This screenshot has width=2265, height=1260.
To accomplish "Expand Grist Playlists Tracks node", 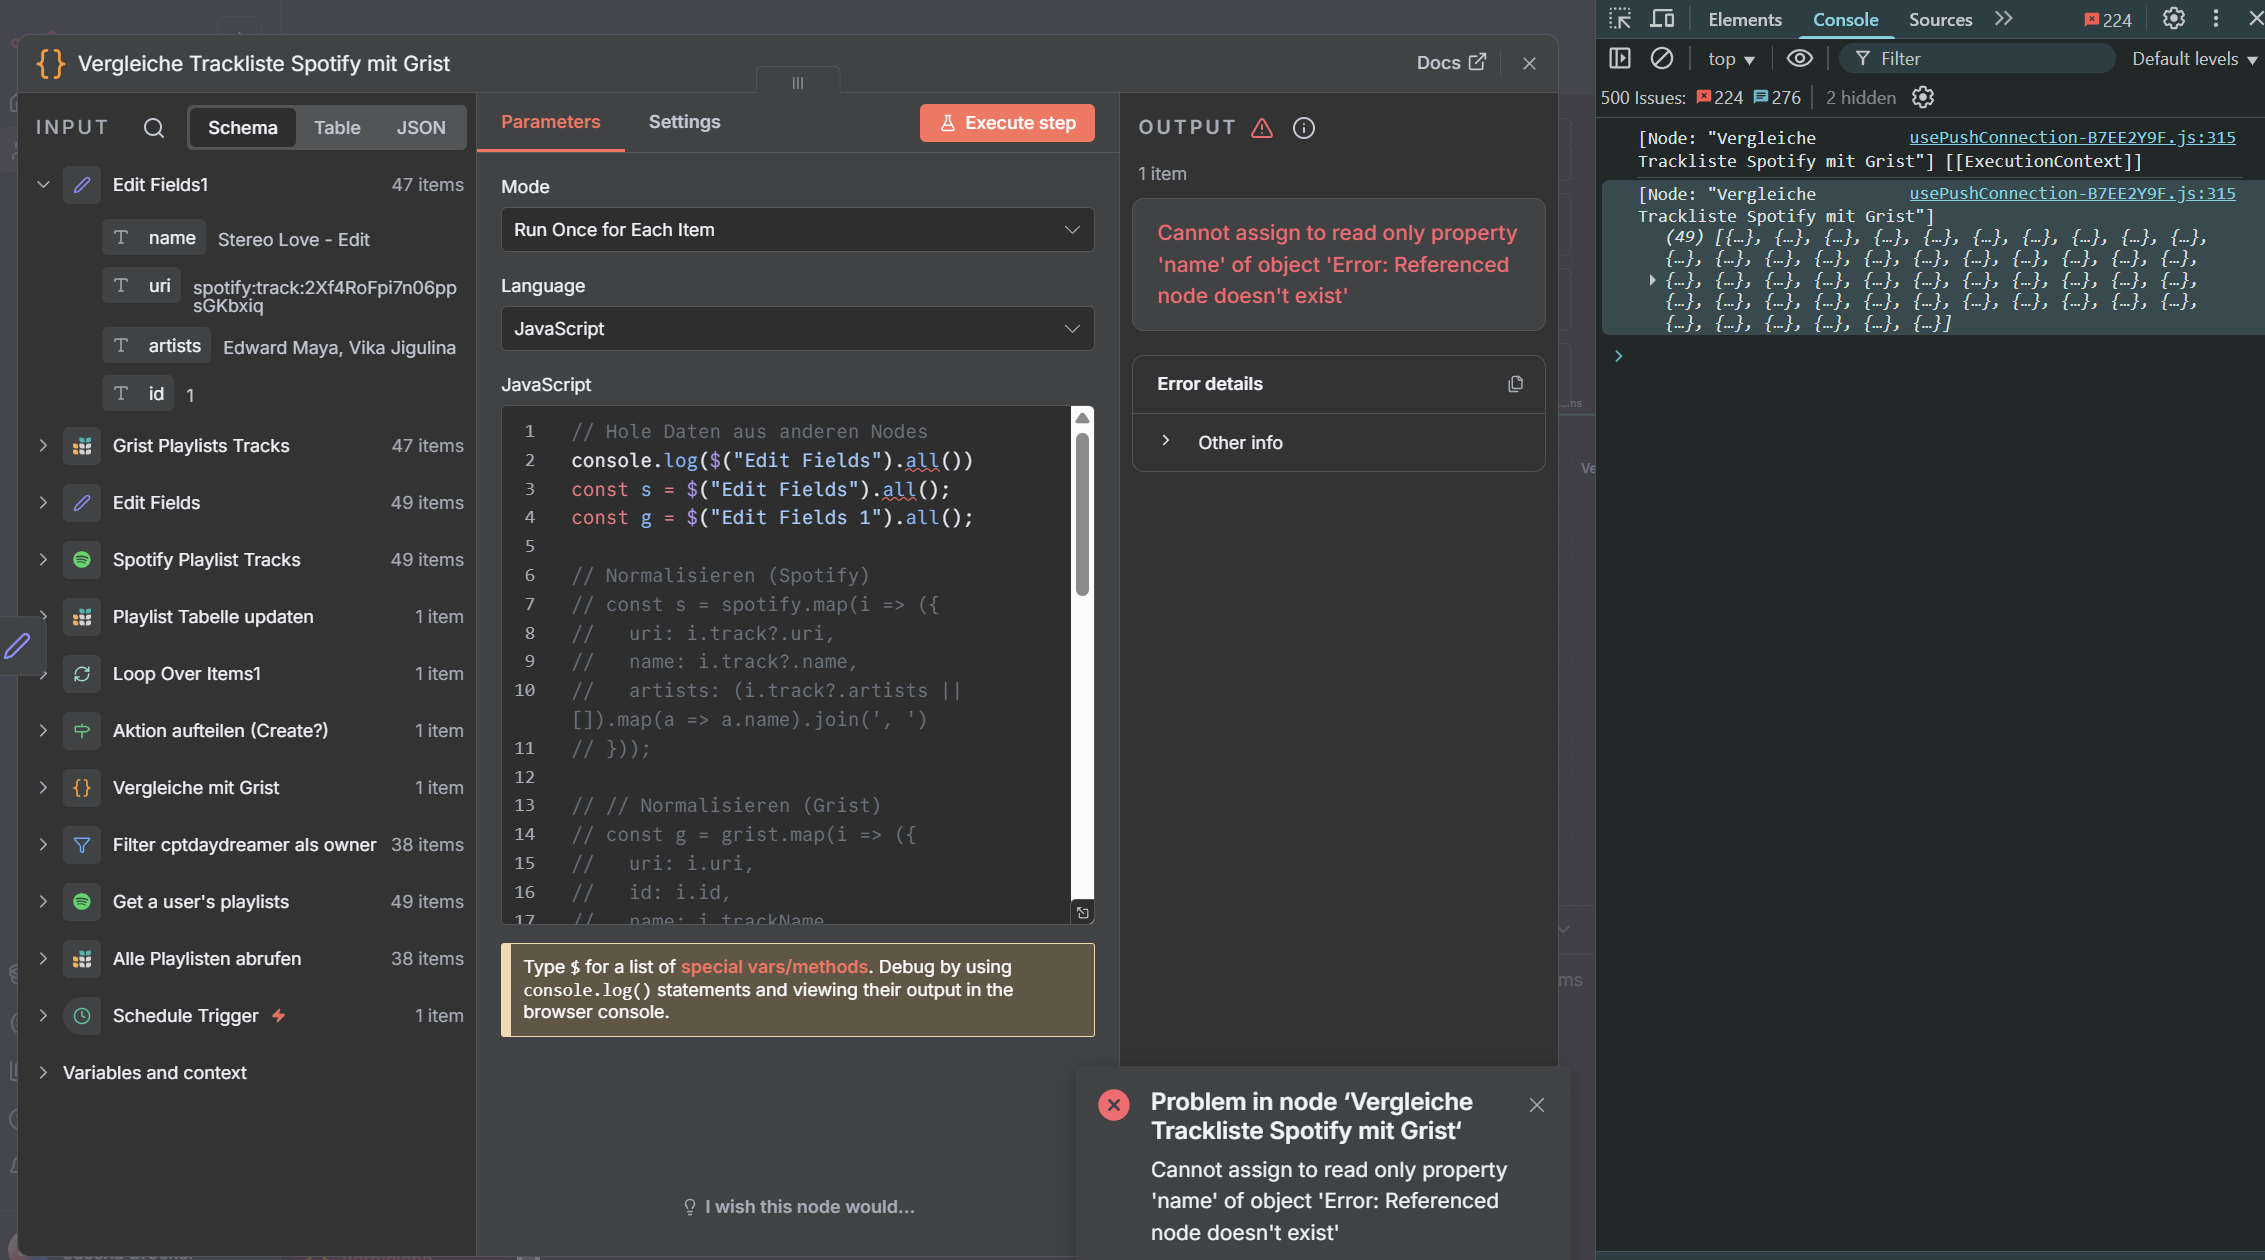I will tap(43, 446).
